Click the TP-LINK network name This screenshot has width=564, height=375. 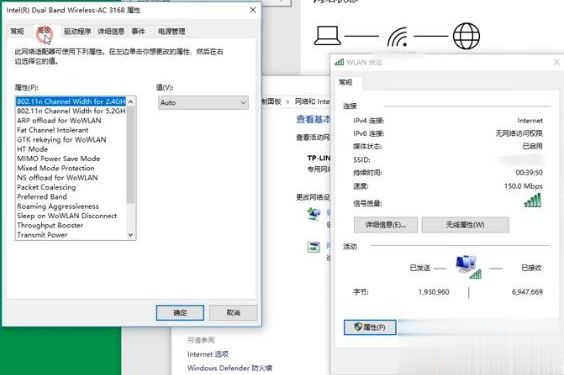pos(319,158)
